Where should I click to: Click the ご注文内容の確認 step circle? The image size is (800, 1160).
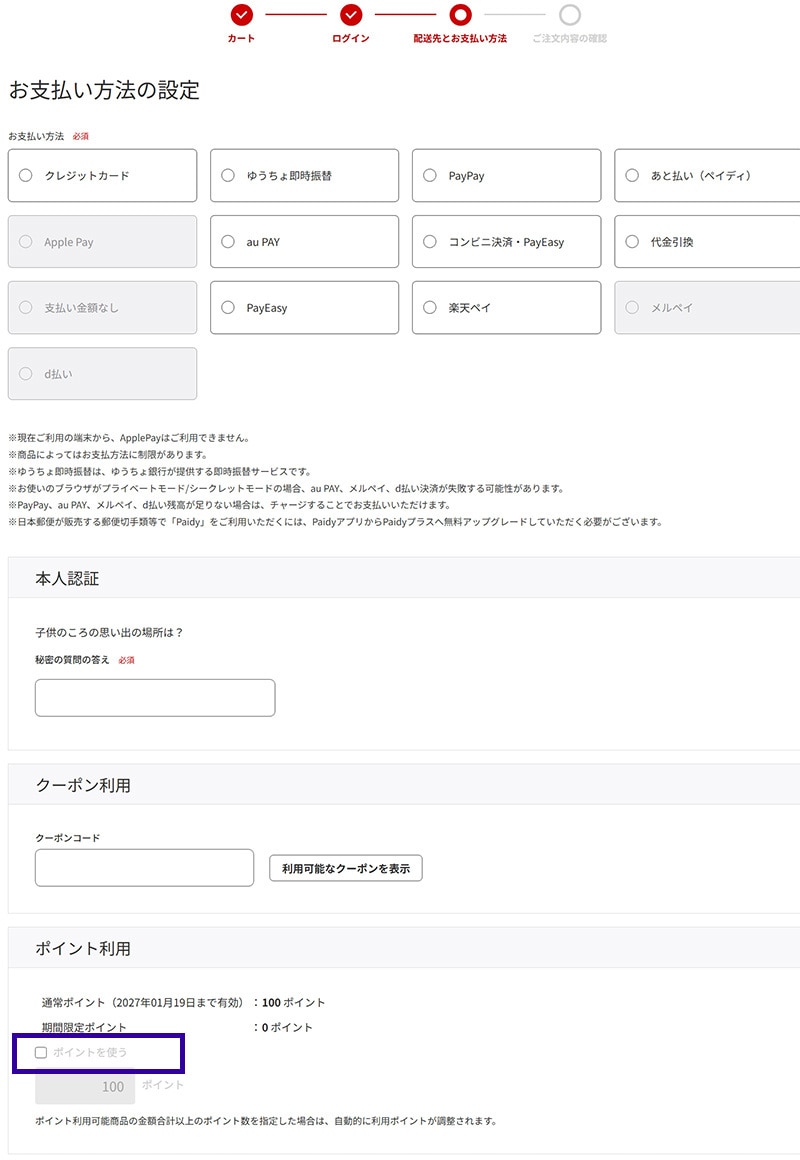(570, 14)
